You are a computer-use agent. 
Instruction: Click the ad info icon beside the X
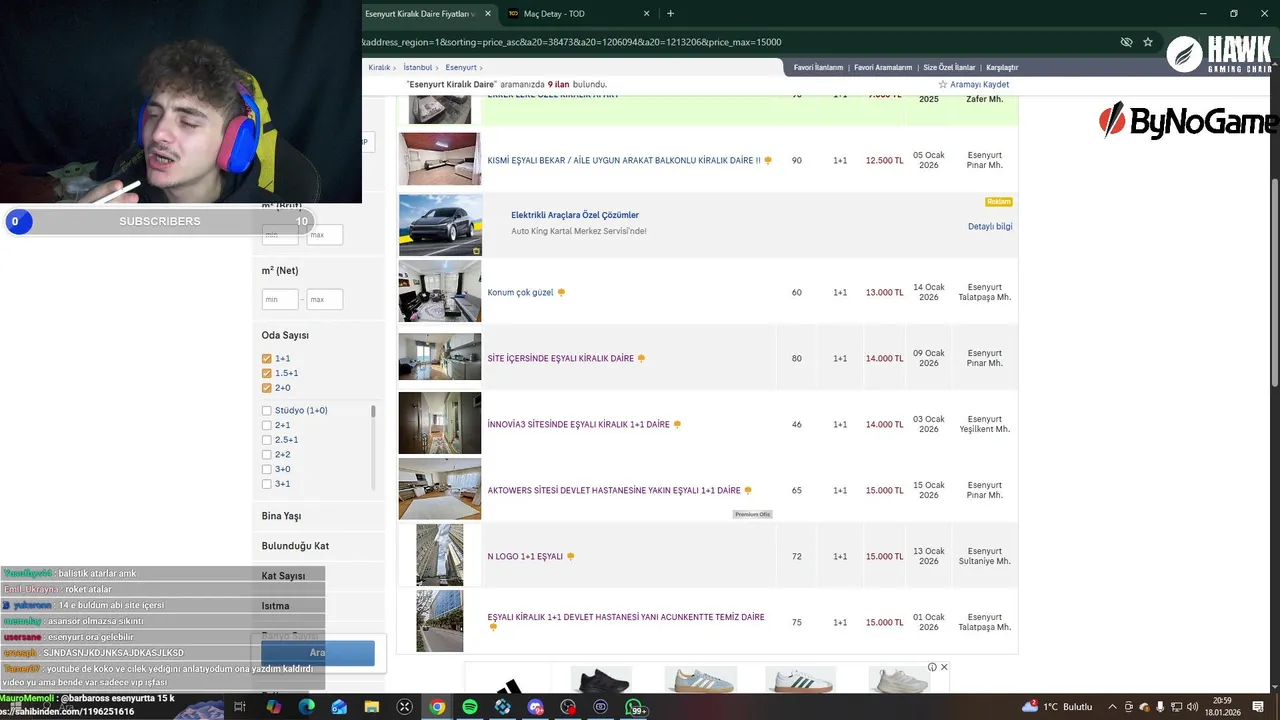932,667
